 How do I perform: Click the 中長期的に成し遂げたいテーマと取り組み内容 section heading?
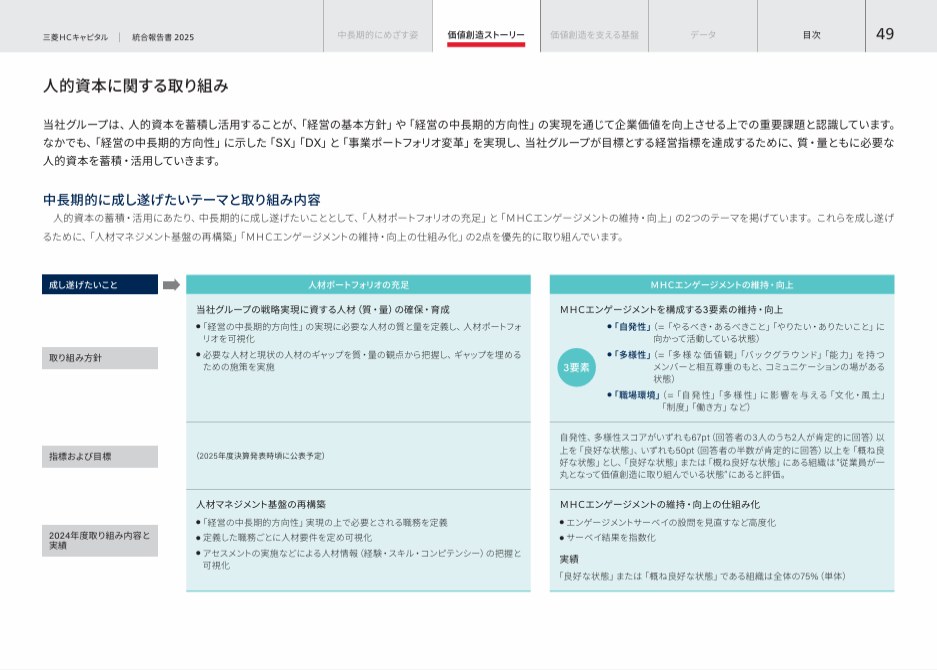pos(181,199)
